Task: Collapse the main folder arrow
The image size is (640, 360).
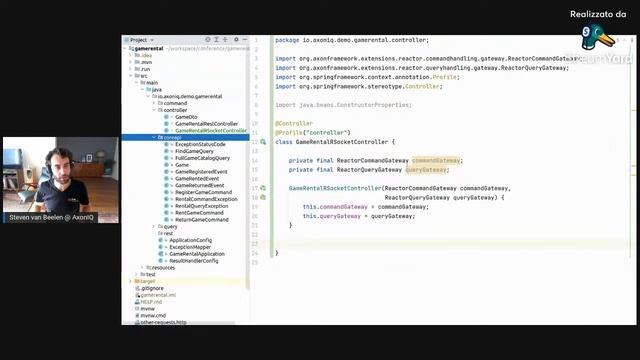Action: 136,82
